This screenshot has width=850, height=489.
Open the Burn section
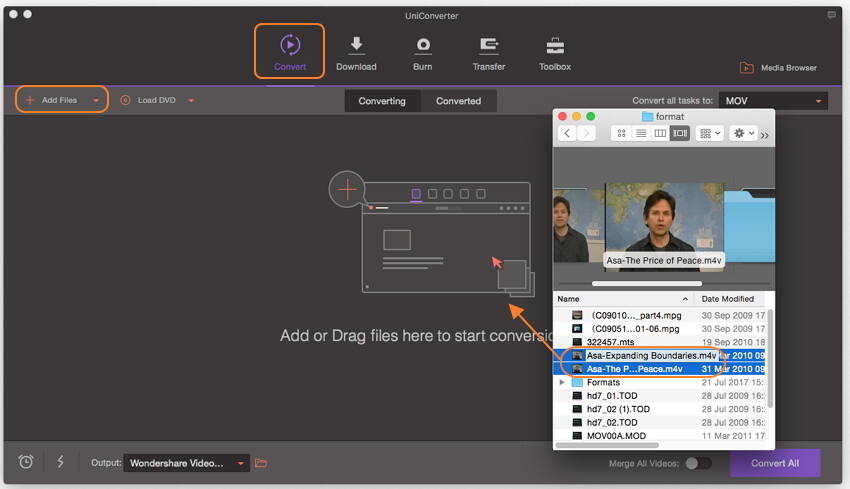click(422, 53)
